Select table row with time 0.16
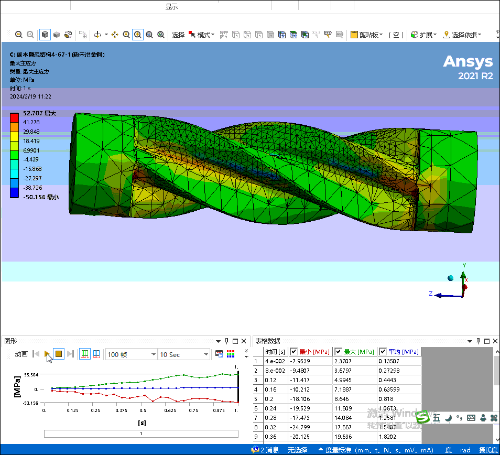 click(337, 389)
